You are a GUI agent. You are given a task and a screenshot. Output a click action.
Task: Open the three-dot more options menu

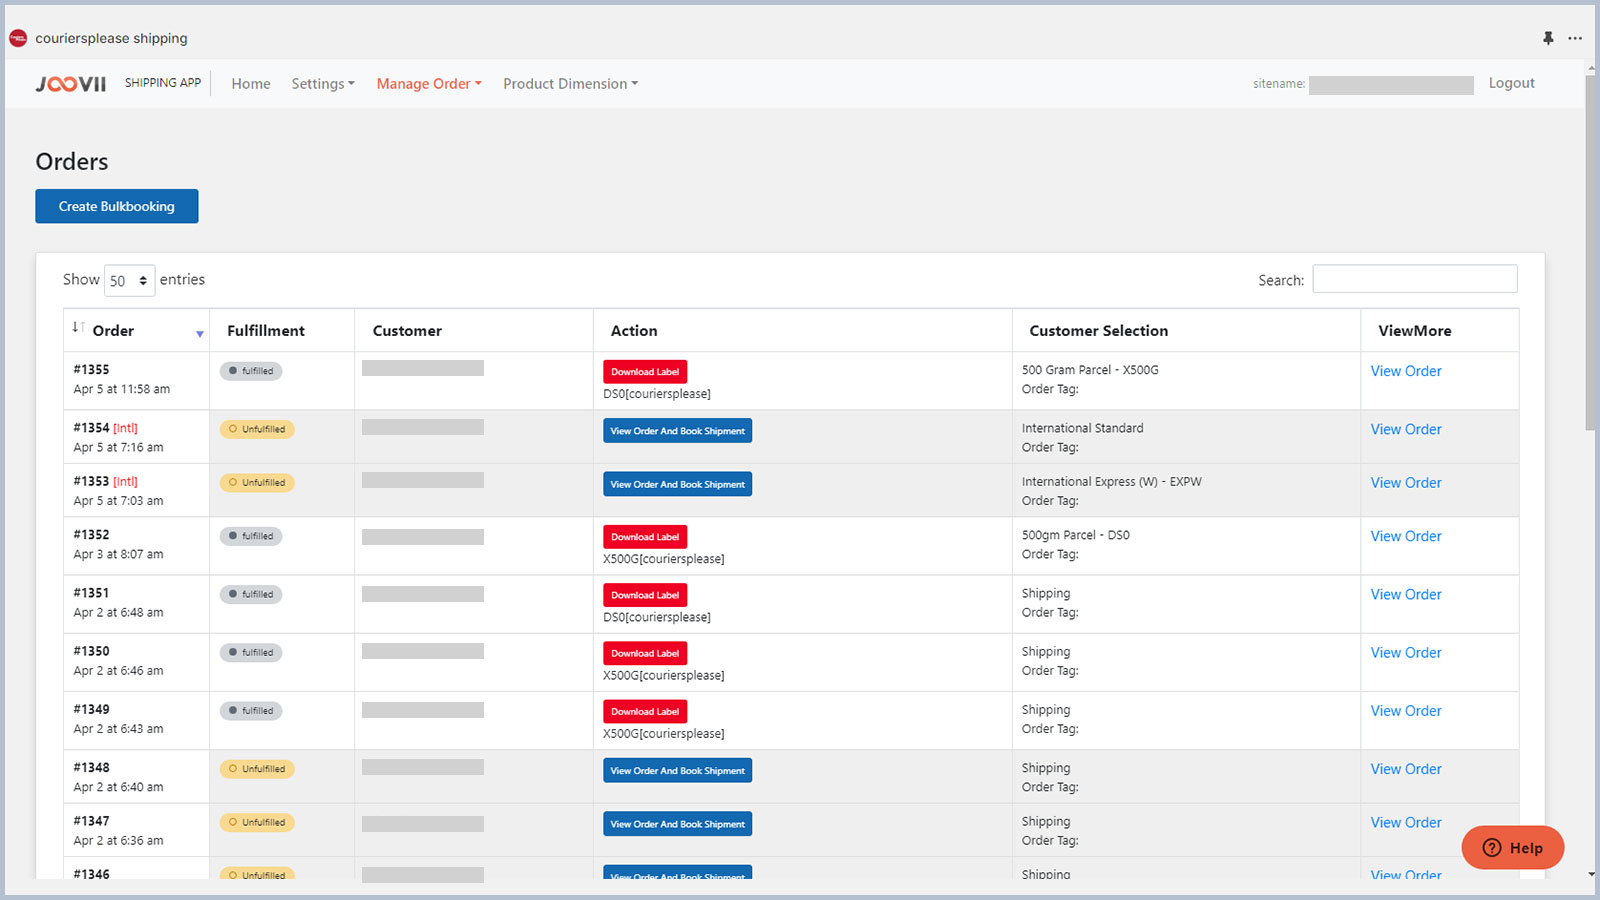point(1575,38)
